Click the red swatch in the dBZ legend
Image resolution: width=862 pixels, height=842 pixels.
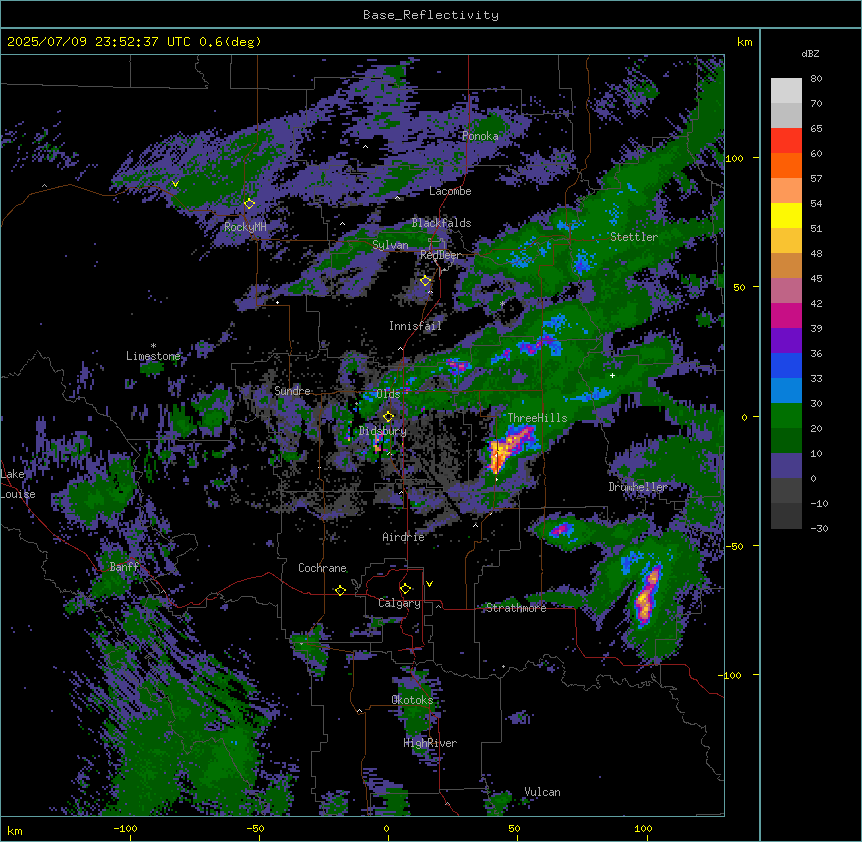786,141
